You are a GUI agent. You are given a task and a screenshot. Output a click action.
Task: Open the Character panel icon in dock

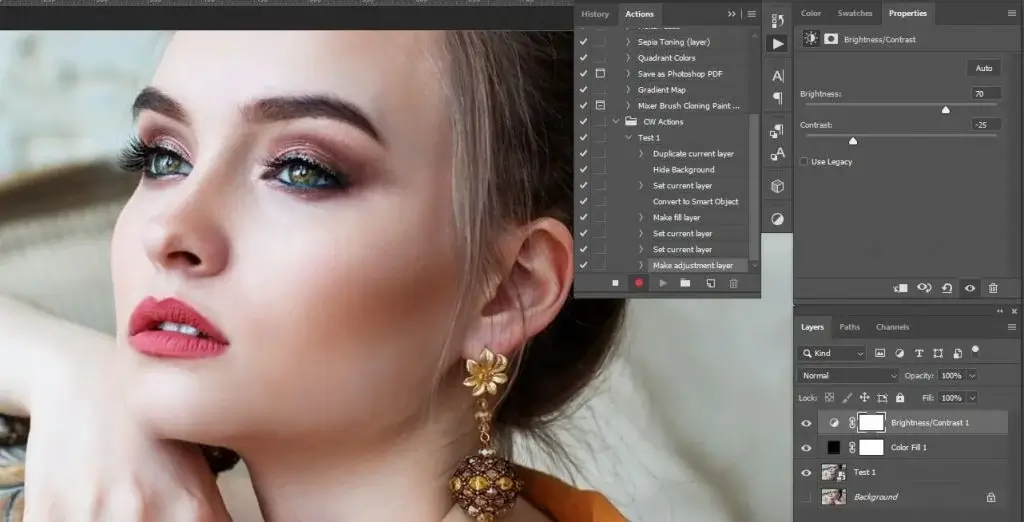click(x=777, y=76)
